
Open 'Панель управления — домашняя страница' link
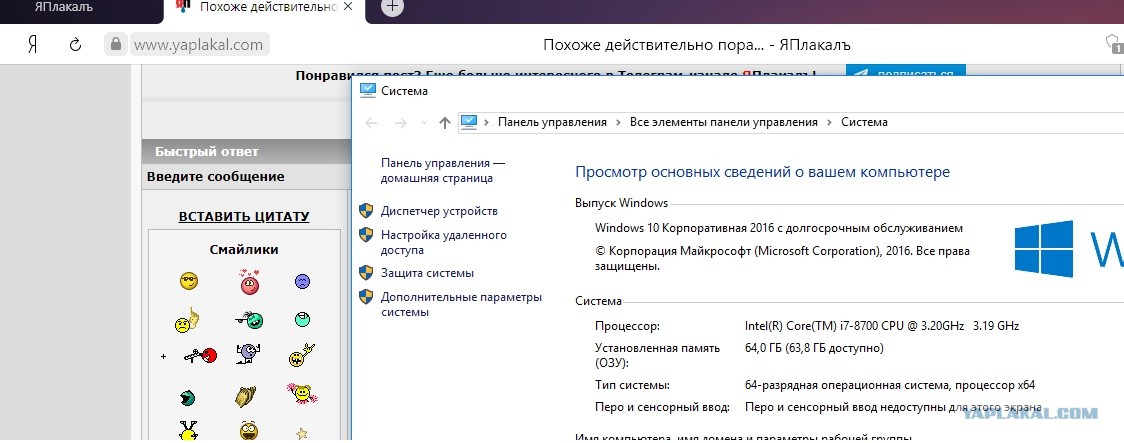coord(443,171)
